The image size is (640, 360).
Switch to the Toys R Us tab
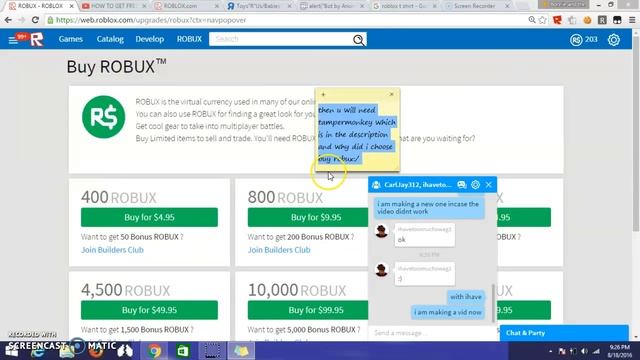click(x=259, y=6)
